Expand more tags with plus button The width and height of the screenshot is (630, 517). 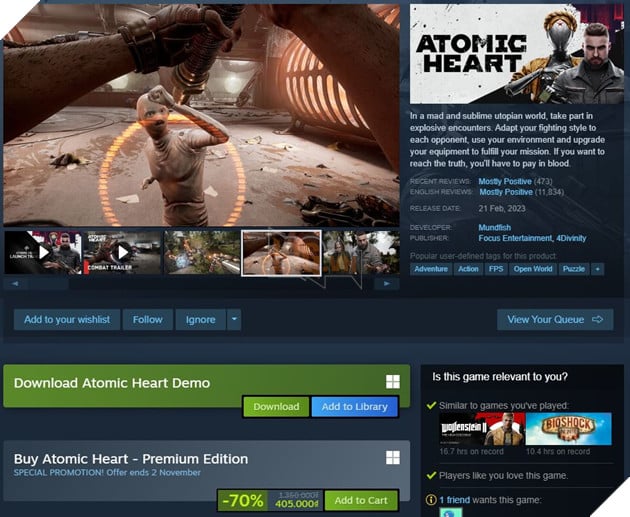[597, 269]
